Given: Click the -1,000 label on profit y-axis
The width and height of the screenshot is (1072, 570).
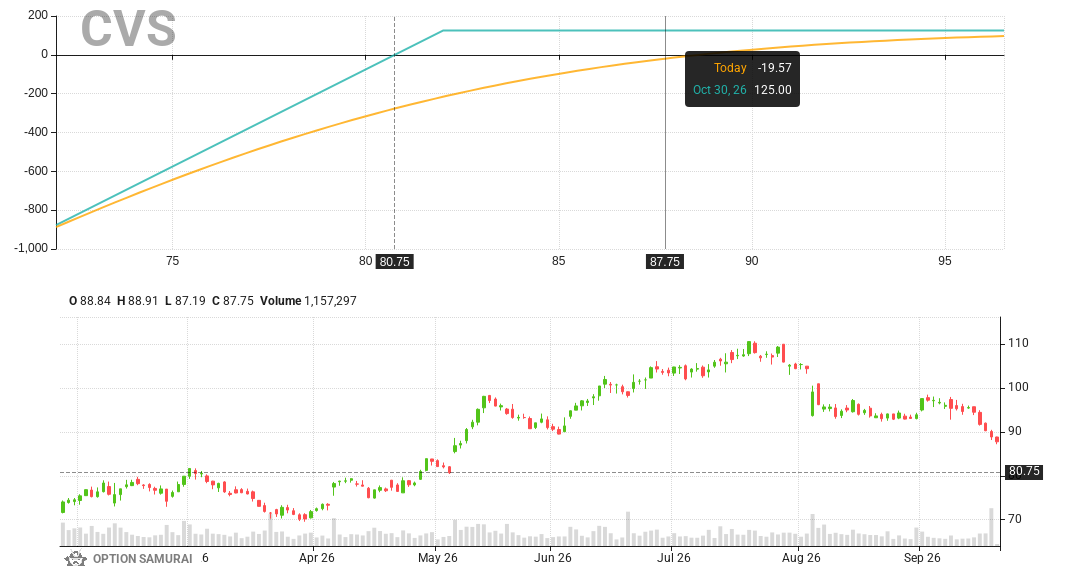Looking at the screenshot, I should [31, 248].
